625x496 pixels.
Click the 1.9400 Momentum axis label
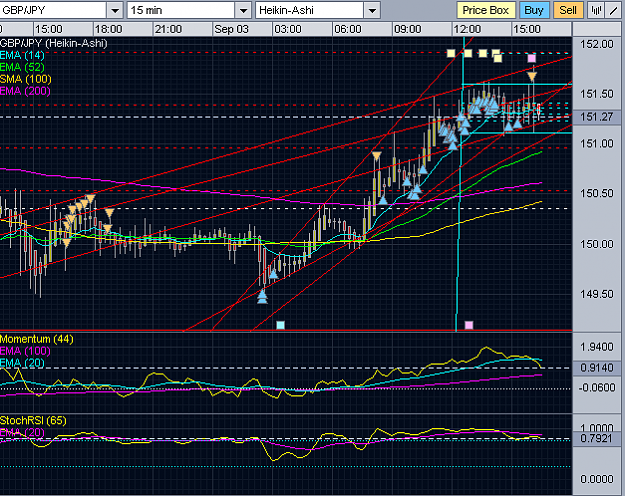pyautogui.click(x=597, y=347)
